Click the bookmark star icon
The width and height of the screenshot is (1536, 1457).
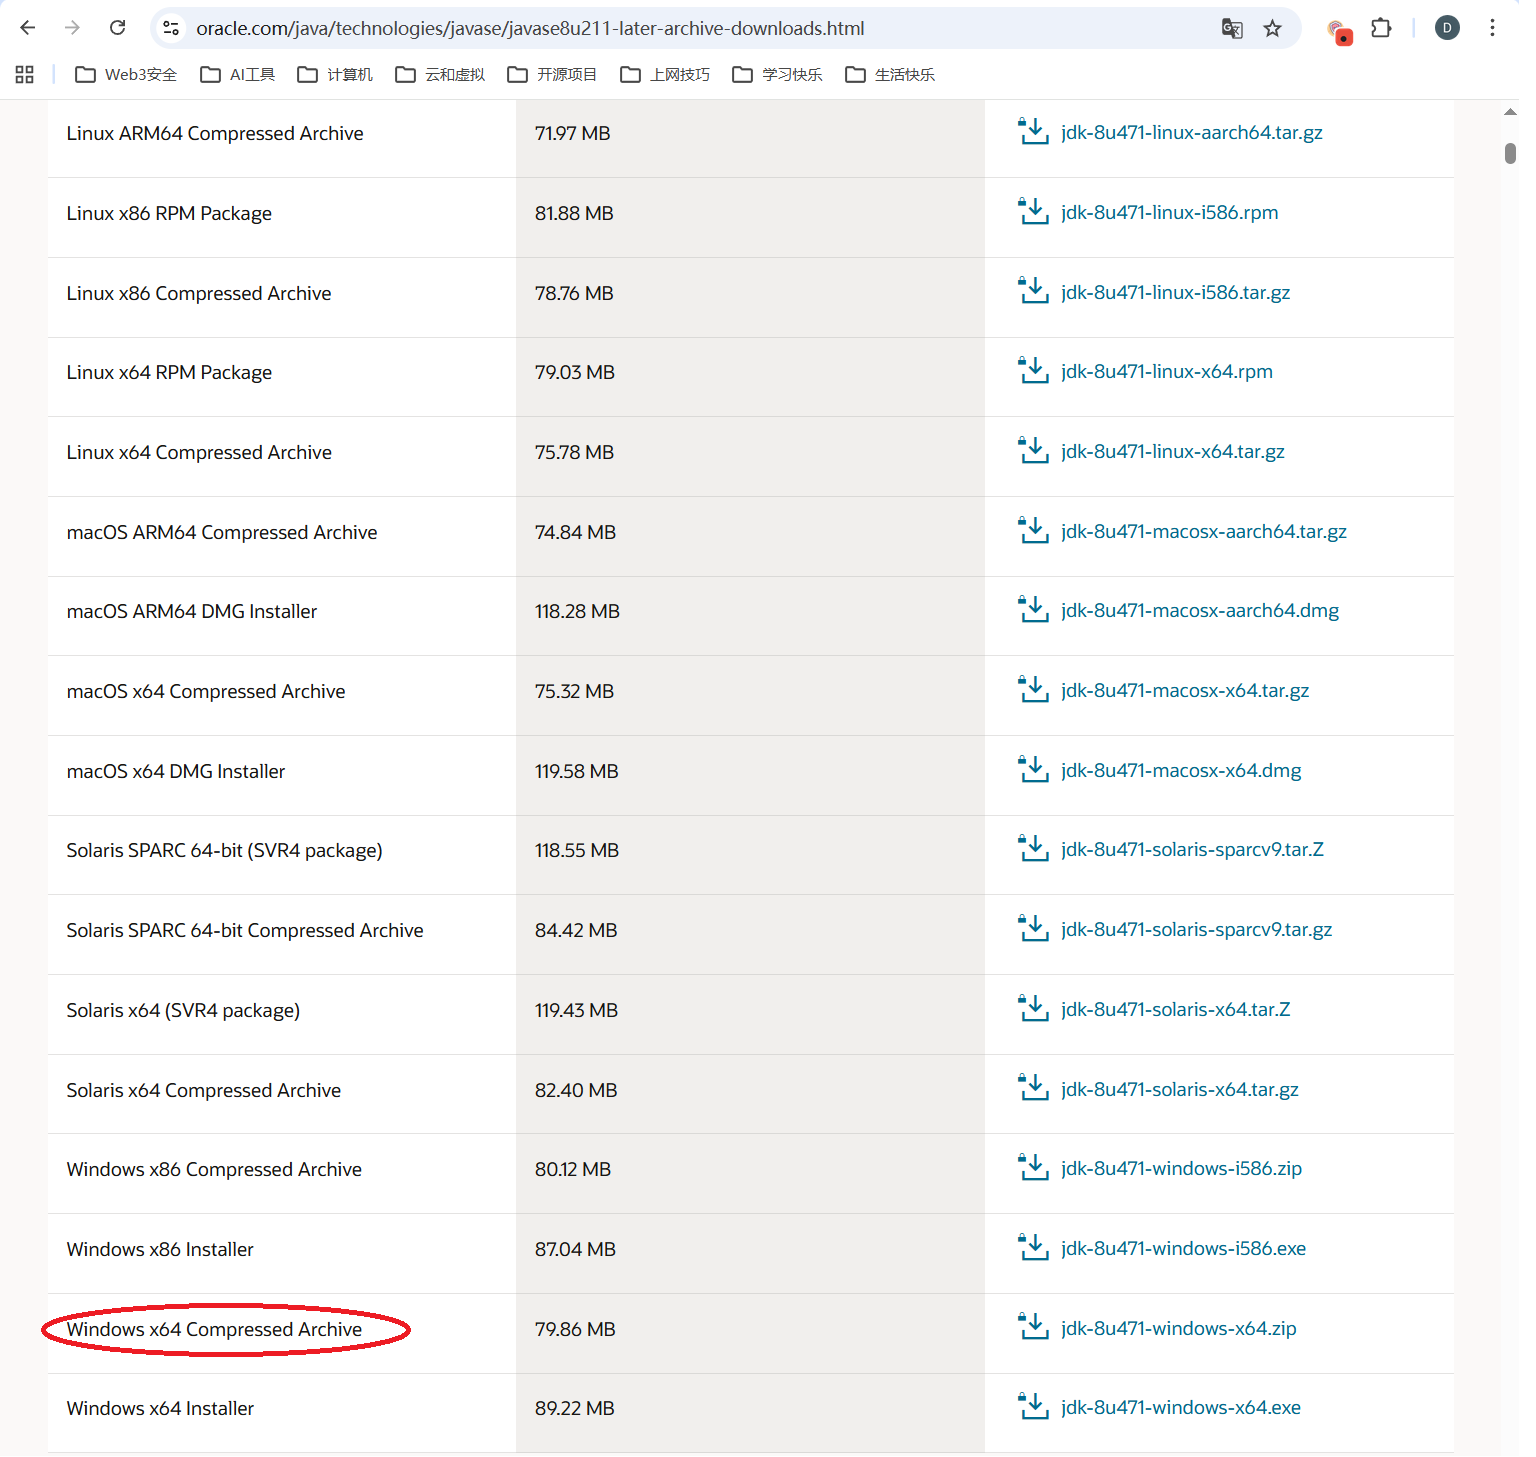(1272, 28)
